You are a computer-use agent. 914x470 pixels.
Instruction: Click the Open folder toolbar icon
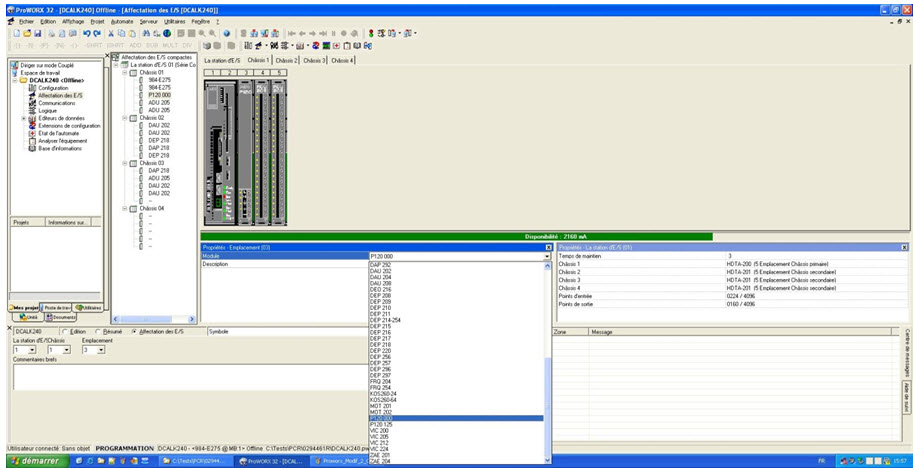(27, 34)
